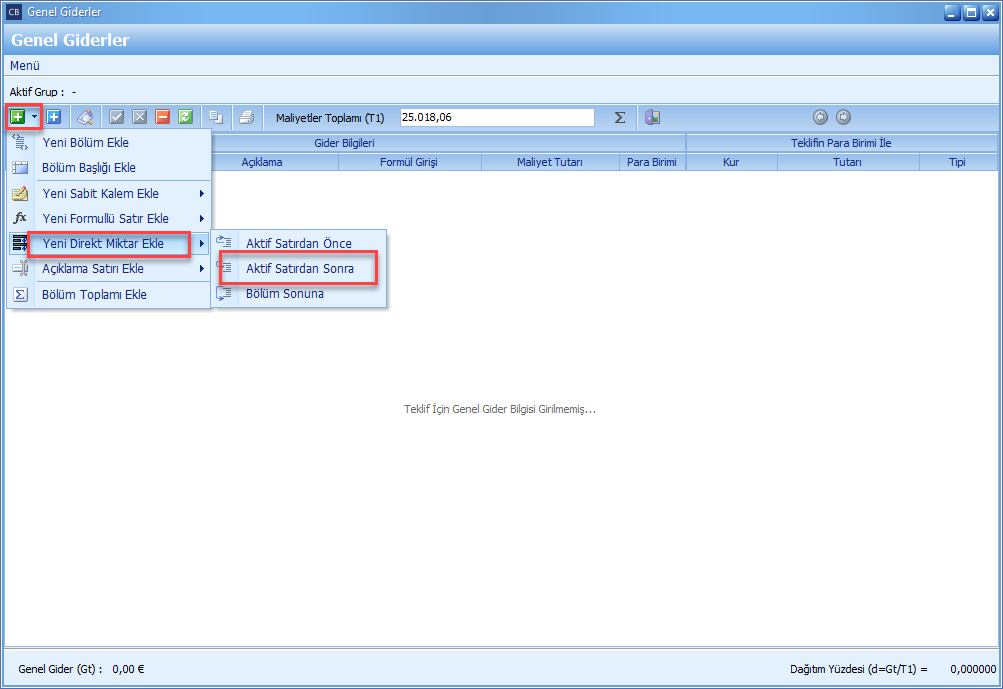Click the checkmark confirm toolbar icon
1003x689 pixels.
click(117, 117)
